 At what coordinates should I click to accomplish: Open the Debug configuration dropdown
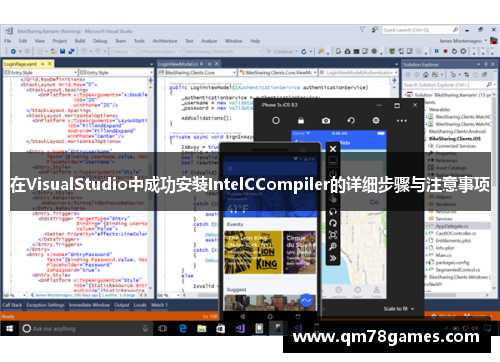point(124,52)
